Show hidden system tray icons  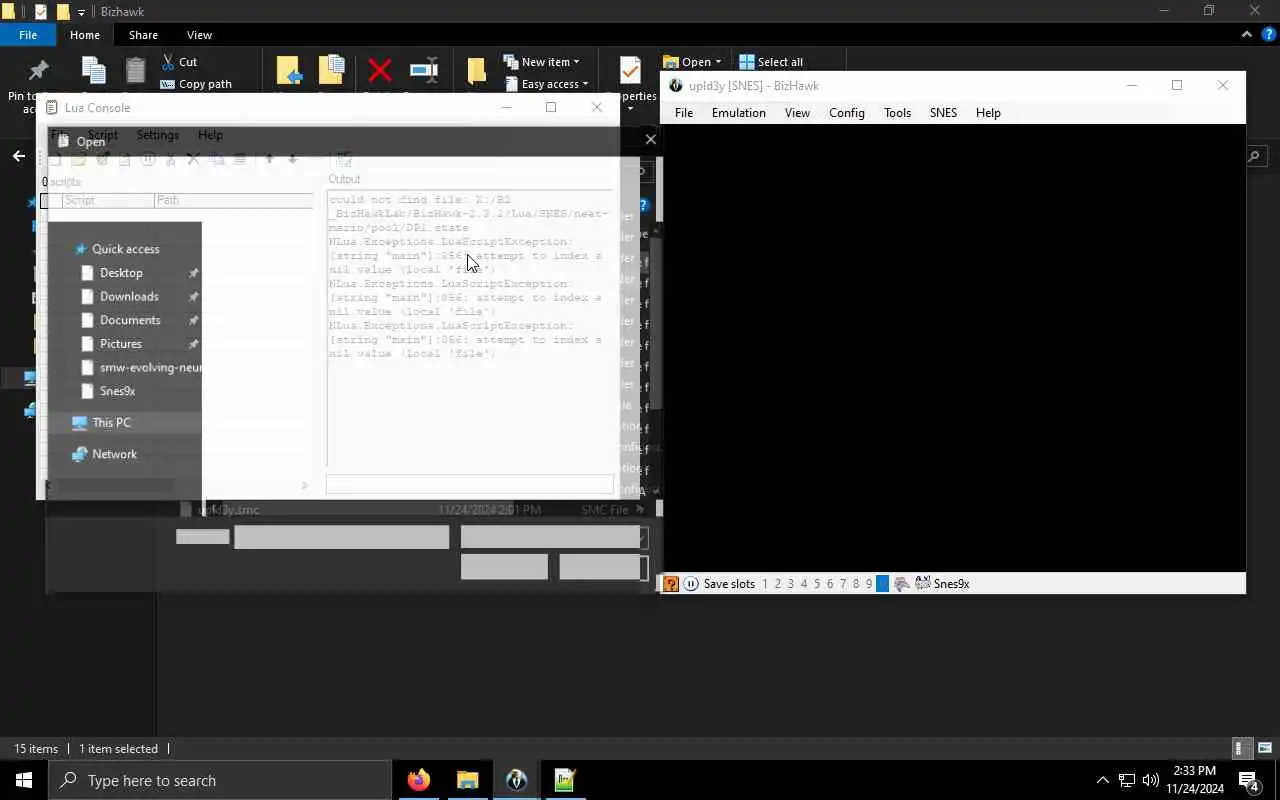(x=1102, y=780)
